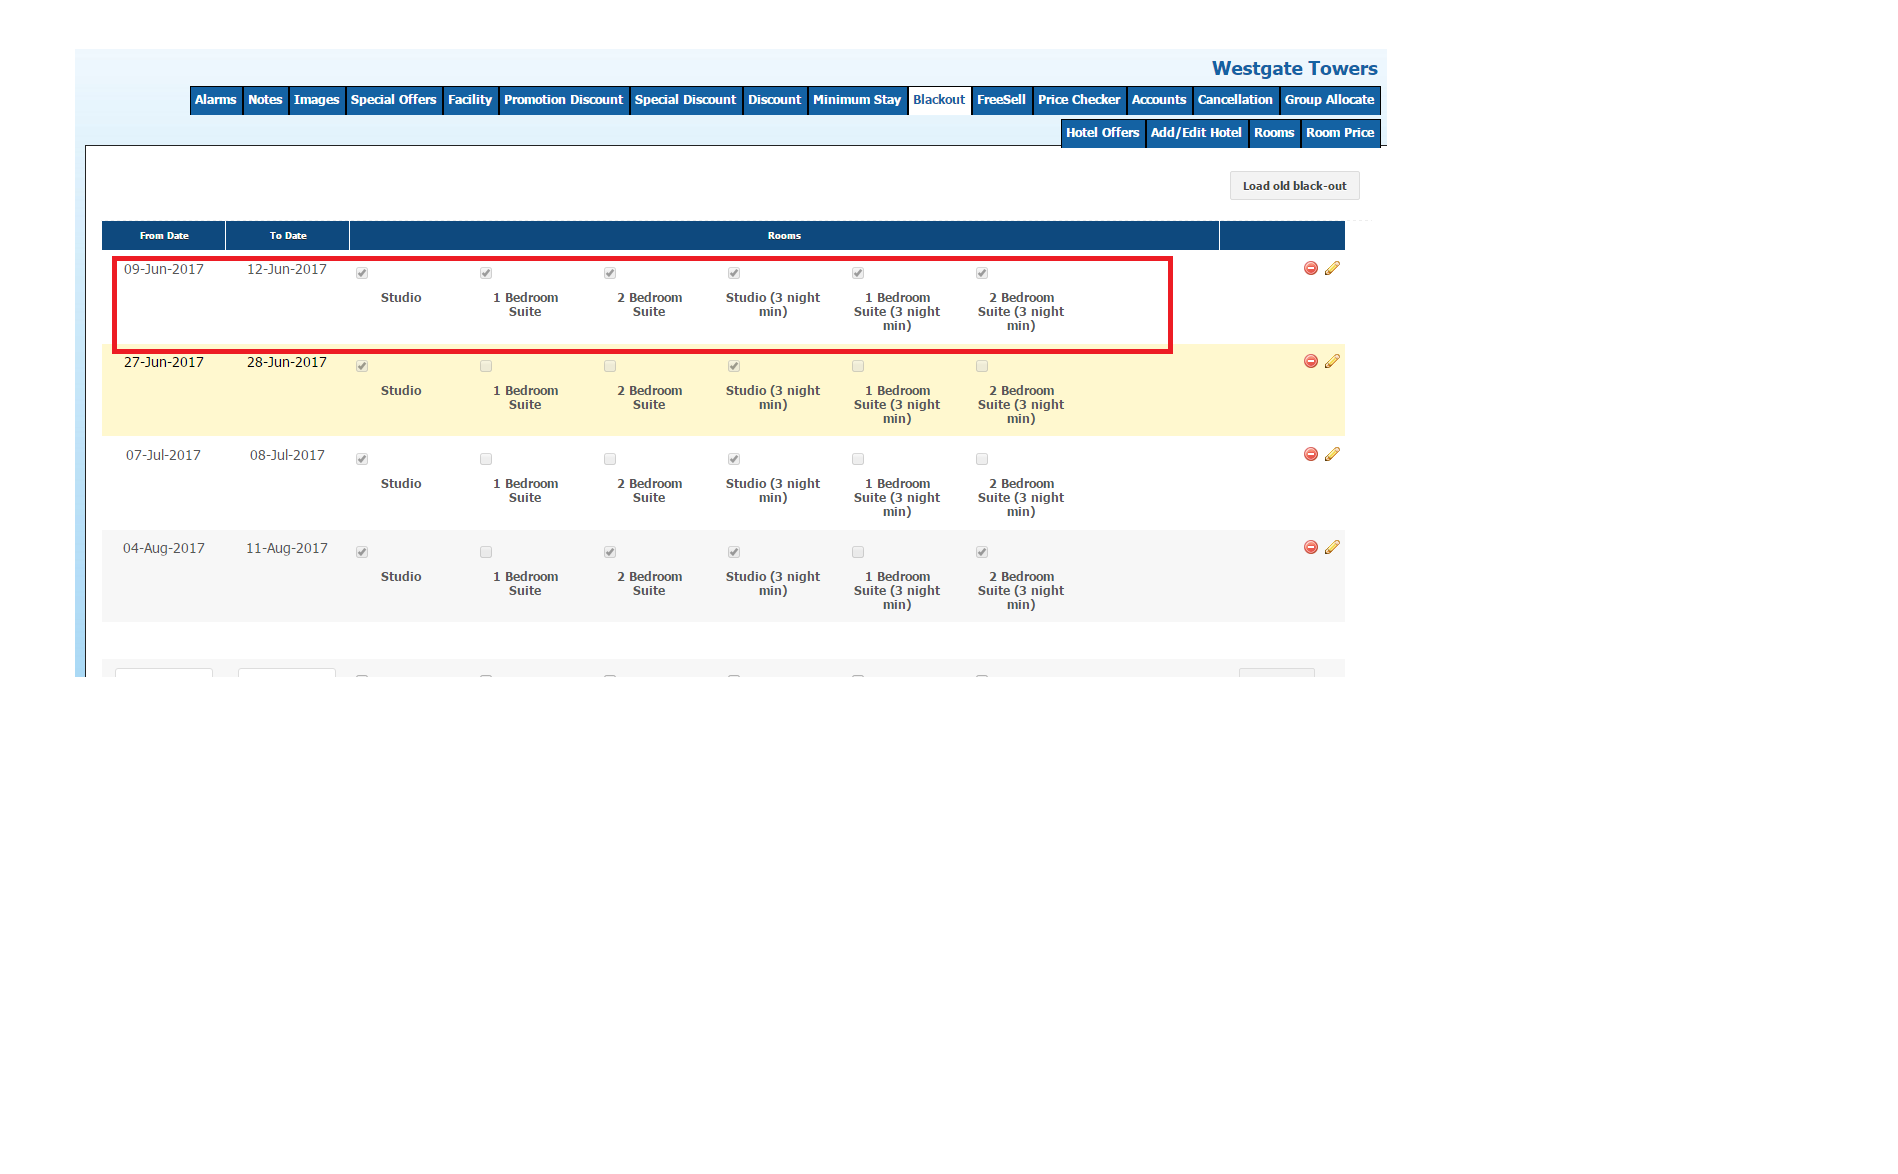Image resolution: width=1898 pixels, height=1174 pixels.
Task: Open the Promotion Discount tab
Action: [564, 100]
